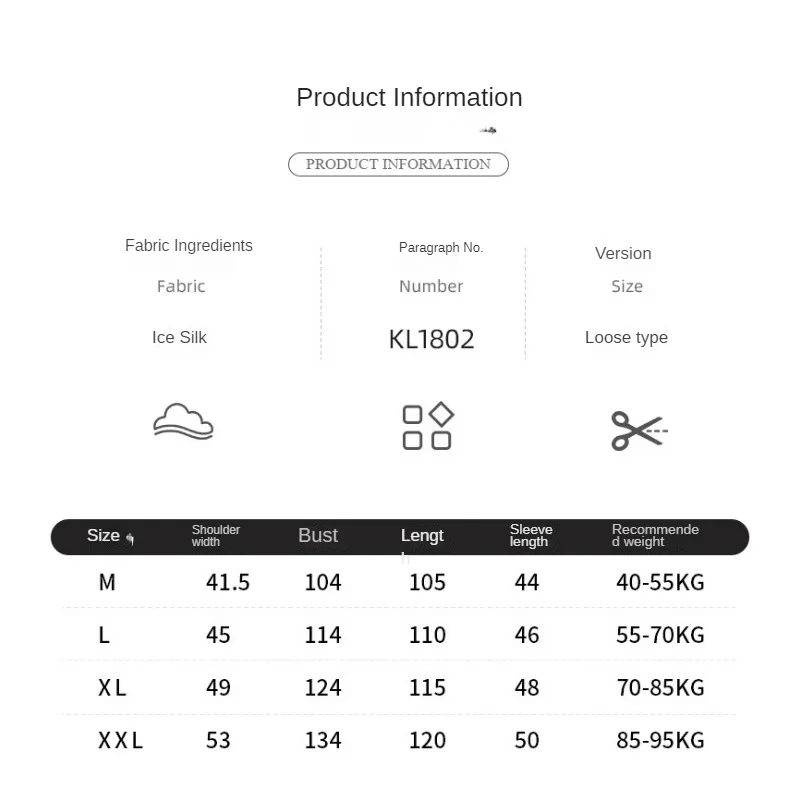Click the Fabric Ingredients label

189,245
